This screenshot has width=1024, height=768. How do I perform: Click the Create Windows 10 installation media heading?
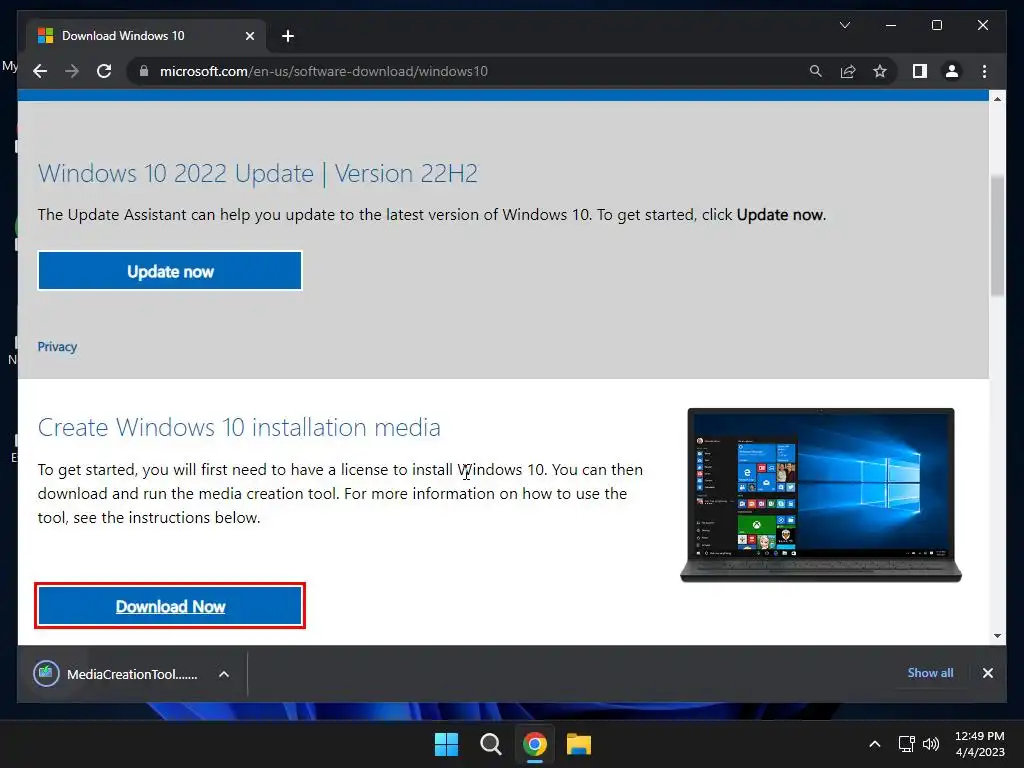click(x=239, y=427)
